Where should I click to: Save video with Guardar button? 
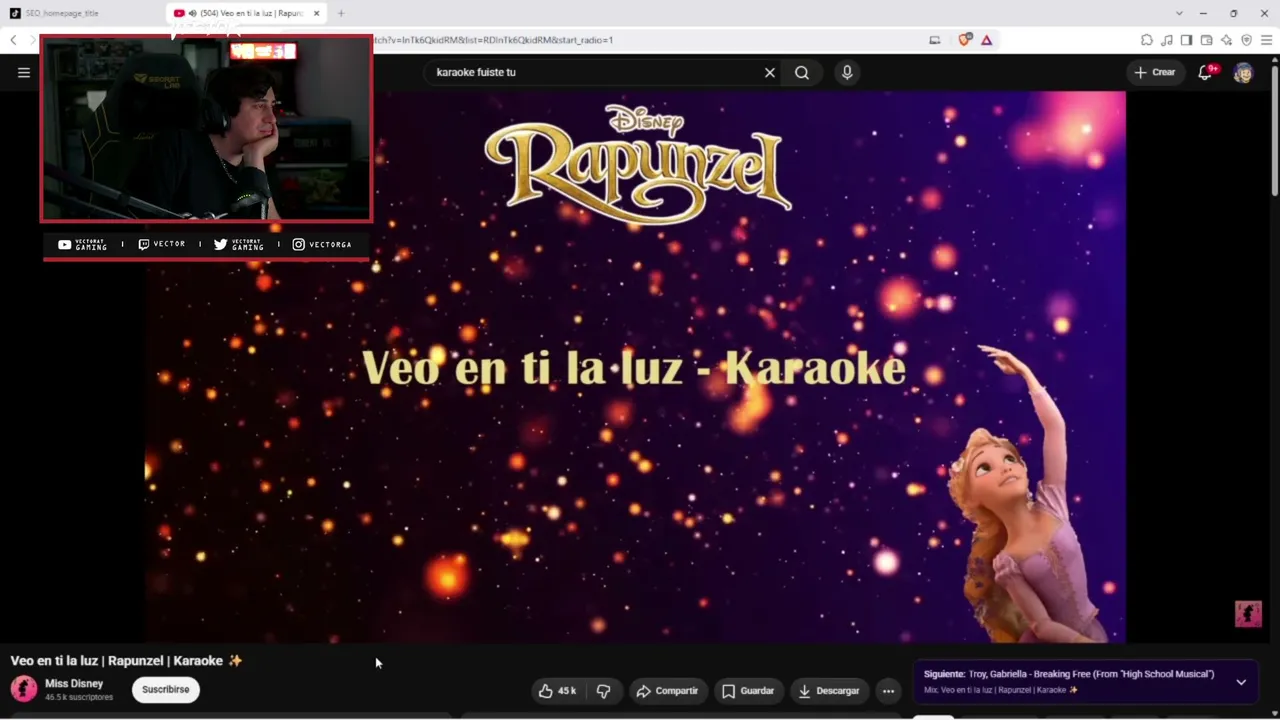pos(748,691)
